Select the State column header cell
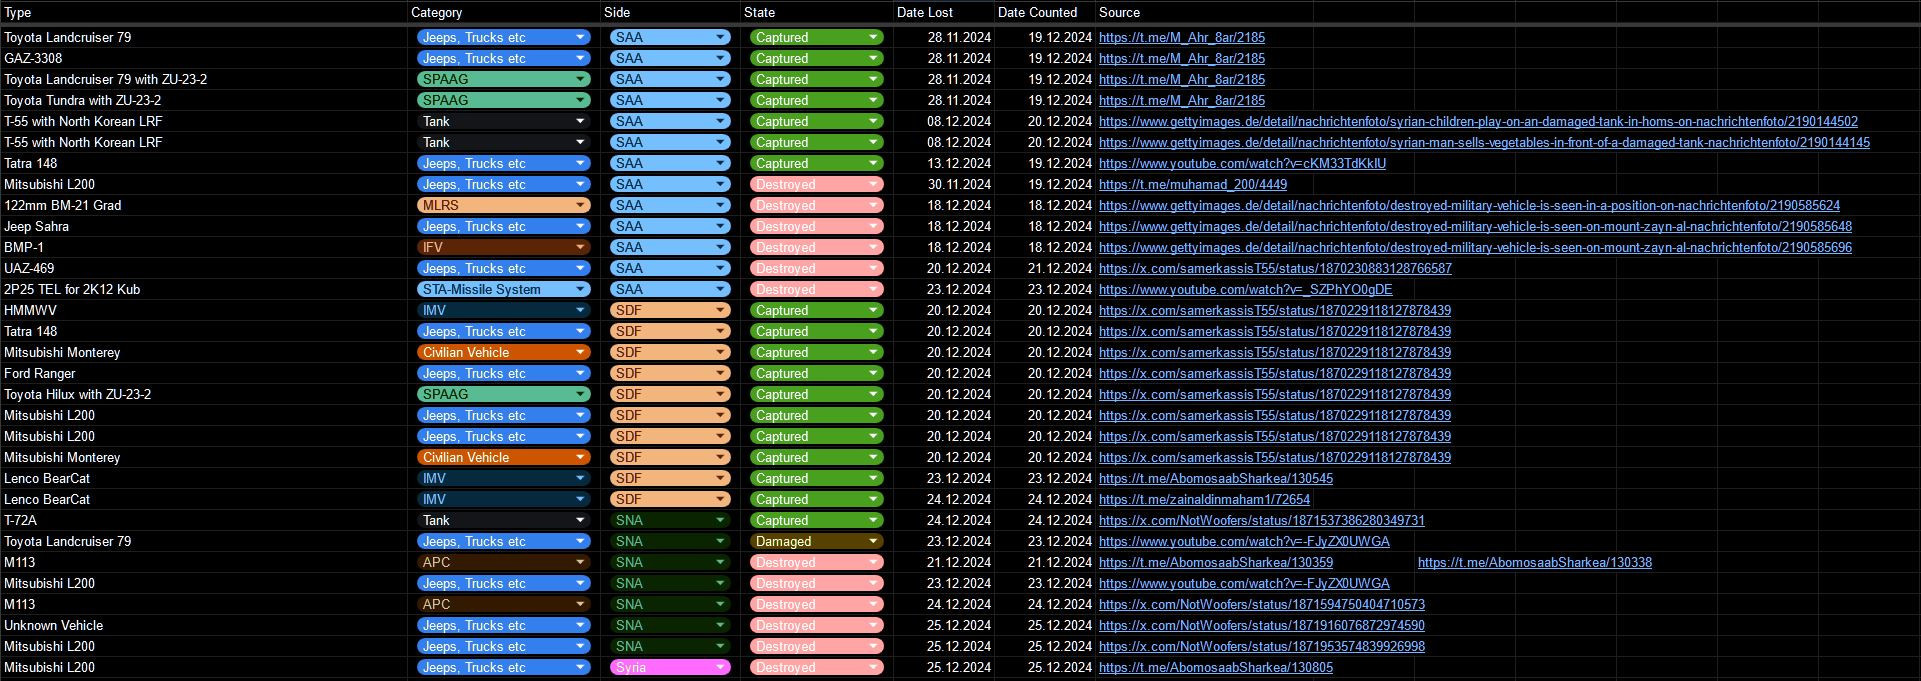 [x=817, y=12]
